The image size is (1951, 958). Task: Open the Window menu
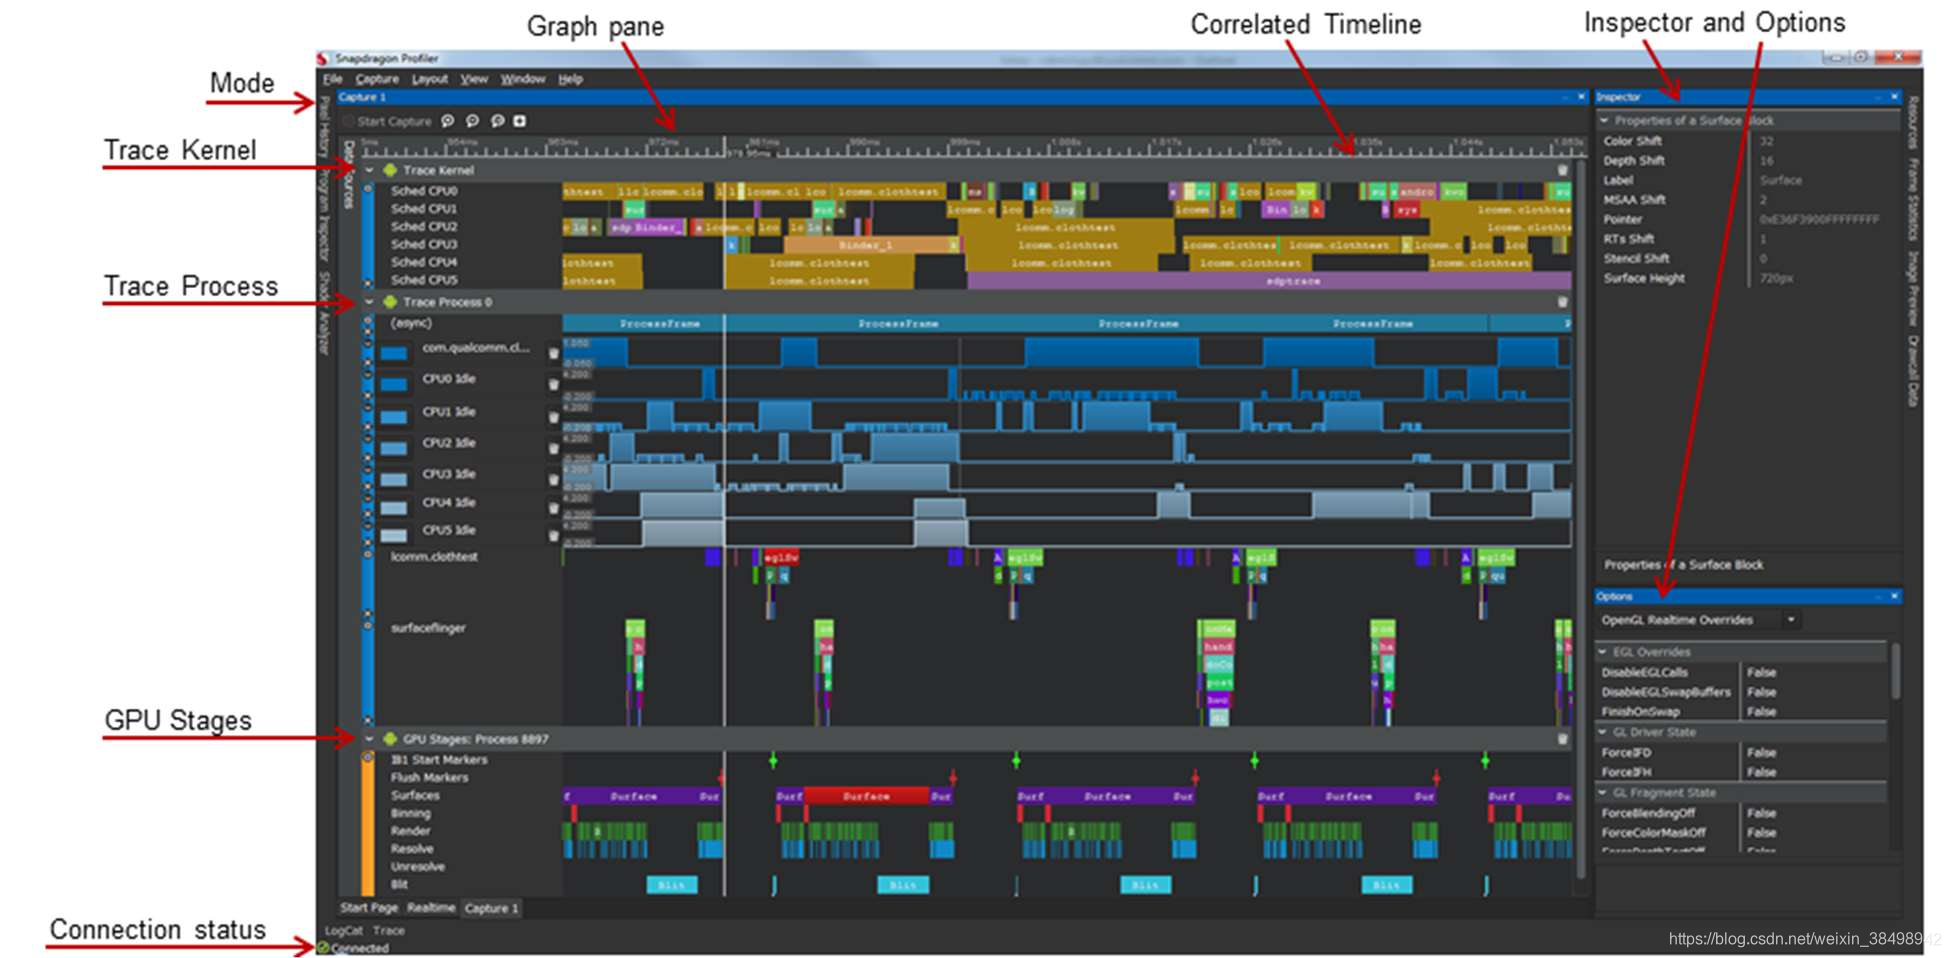tap(523, 79)
